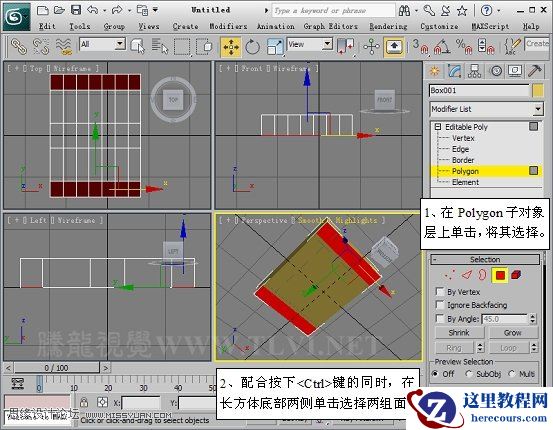Select the Element sub-object selection icon
The width and height of the screenshot is (553, 430).
516,275
